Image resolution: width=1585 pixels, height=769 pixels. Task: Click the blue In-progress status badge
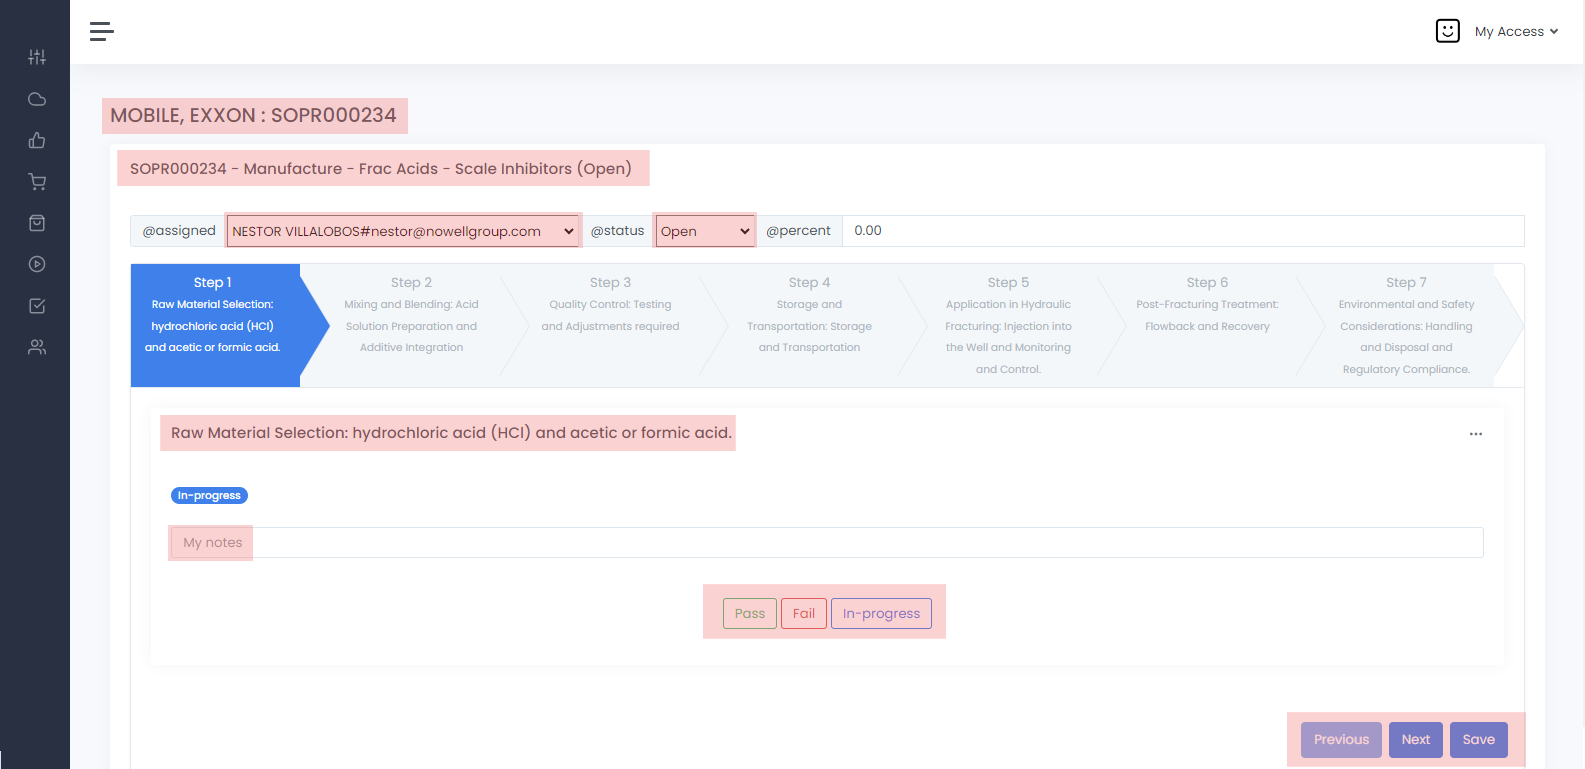(210, 495)
